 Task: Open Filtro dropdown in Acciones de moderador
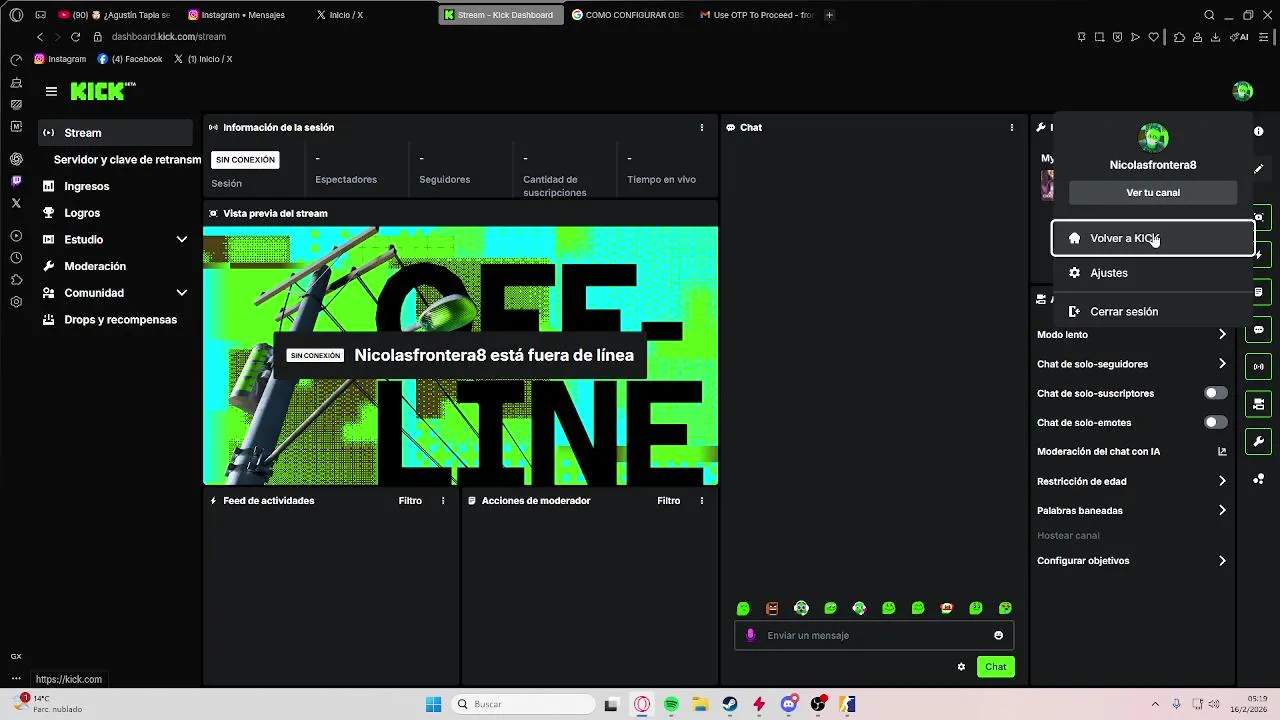669,501
